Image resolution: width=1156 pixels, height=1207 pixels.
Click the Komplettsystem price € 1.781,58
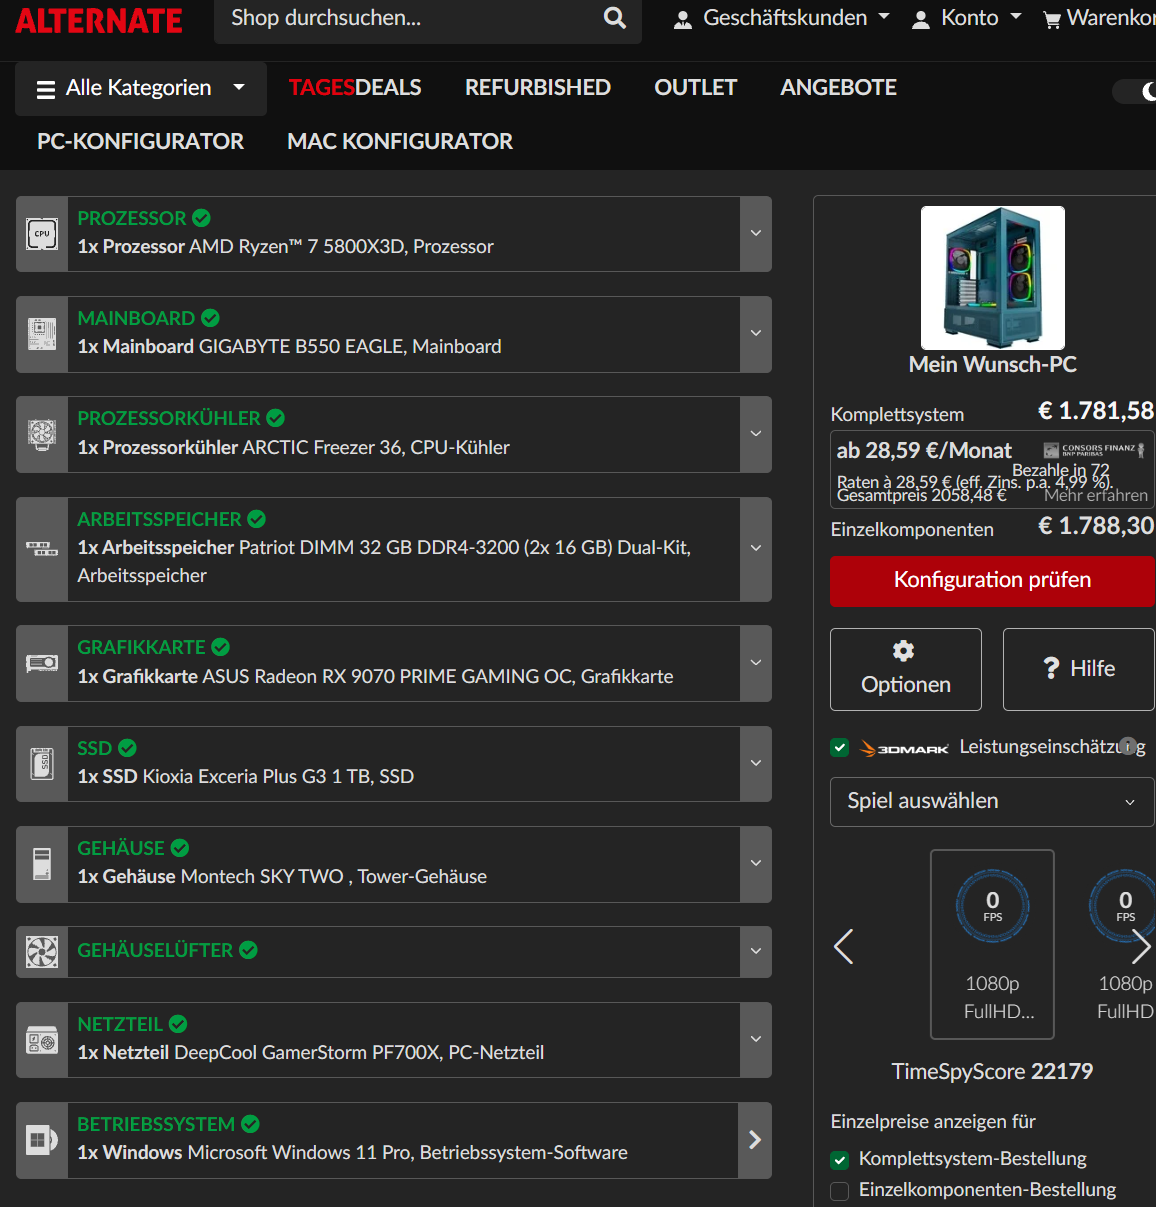1096,411
